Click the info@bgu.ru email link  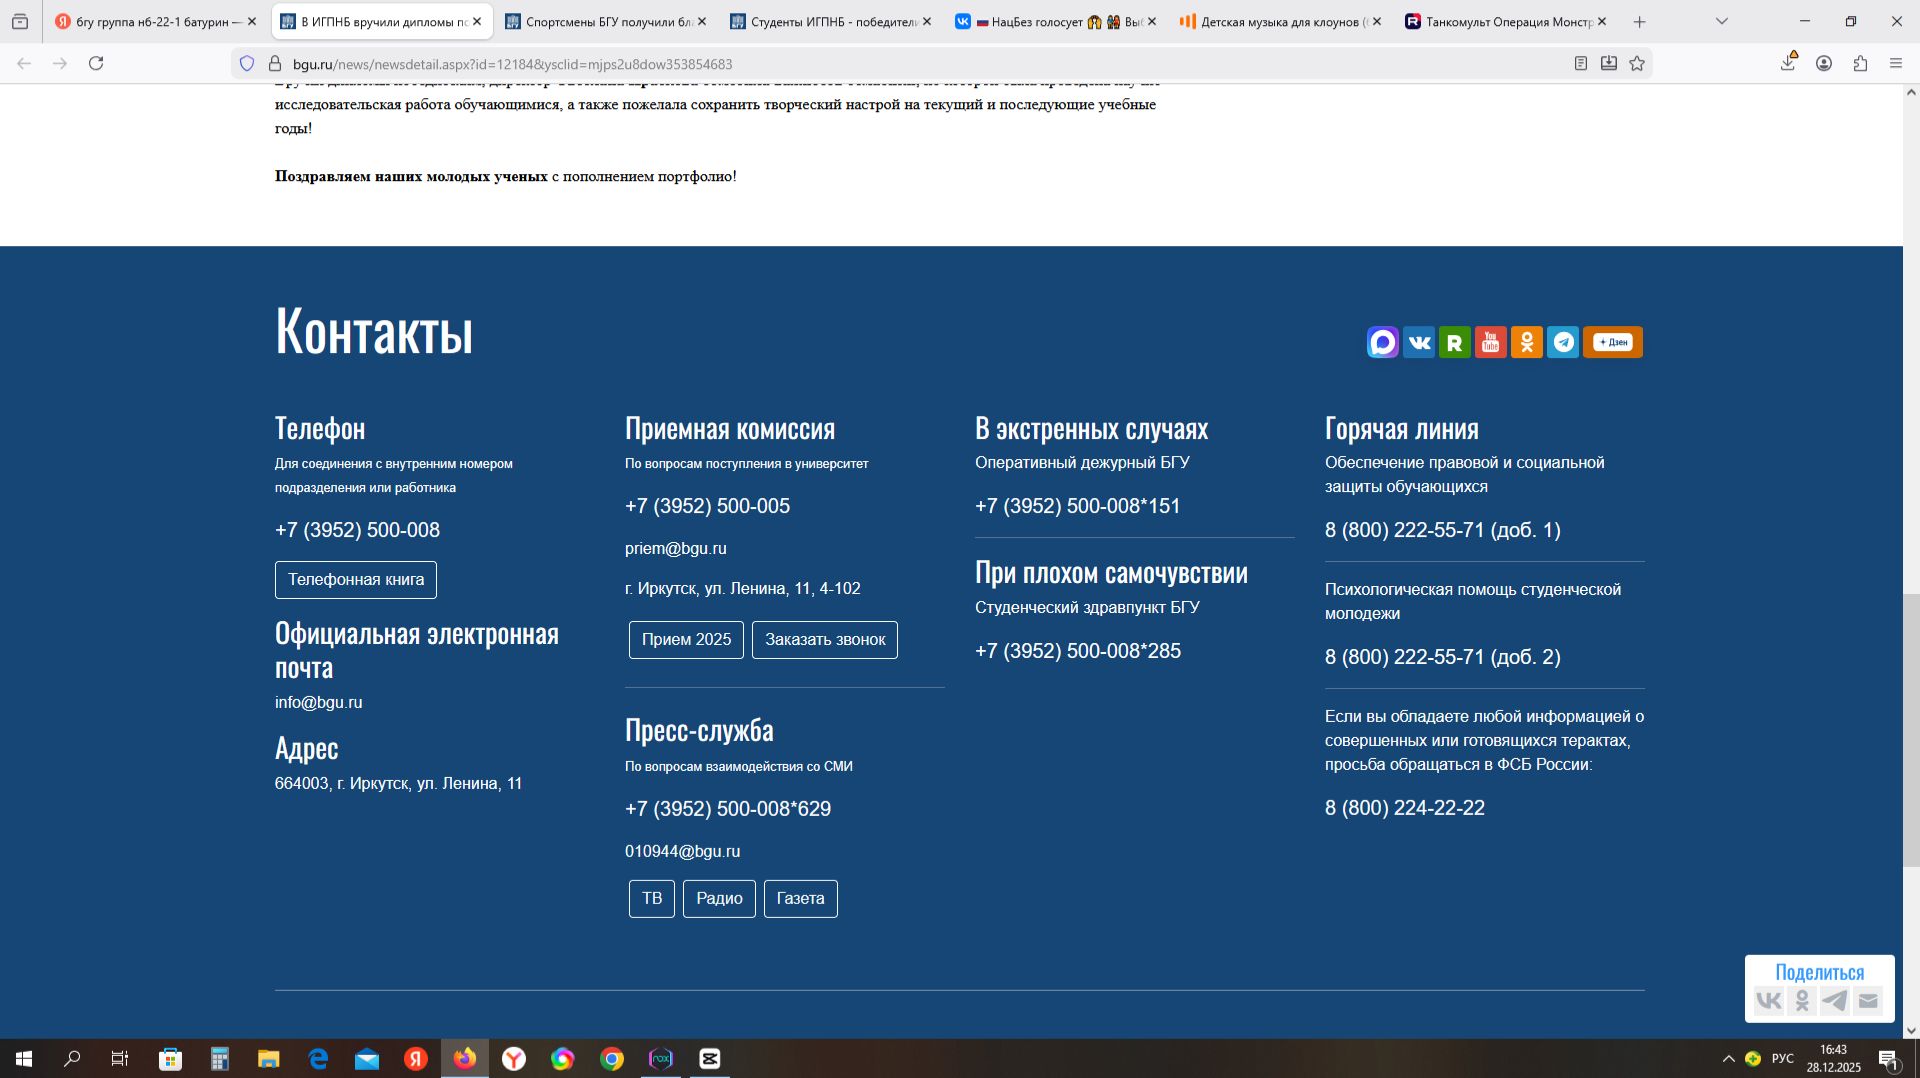pyautogui.click(x=319, y=703)
